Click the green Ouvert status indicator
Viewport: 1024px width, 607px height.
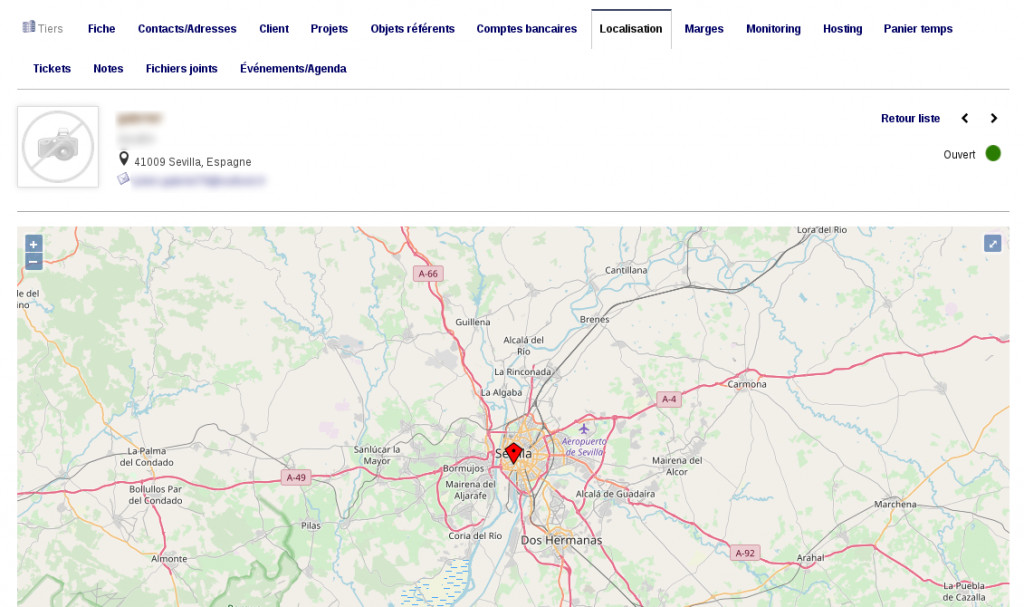tap(993, 154)
